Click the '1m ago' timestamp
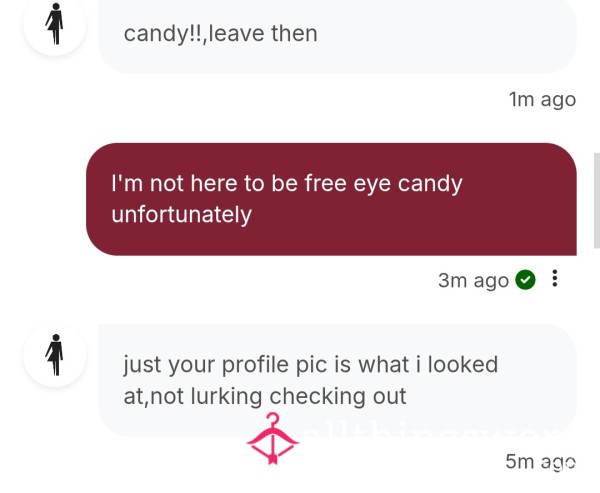 (542, 100)
